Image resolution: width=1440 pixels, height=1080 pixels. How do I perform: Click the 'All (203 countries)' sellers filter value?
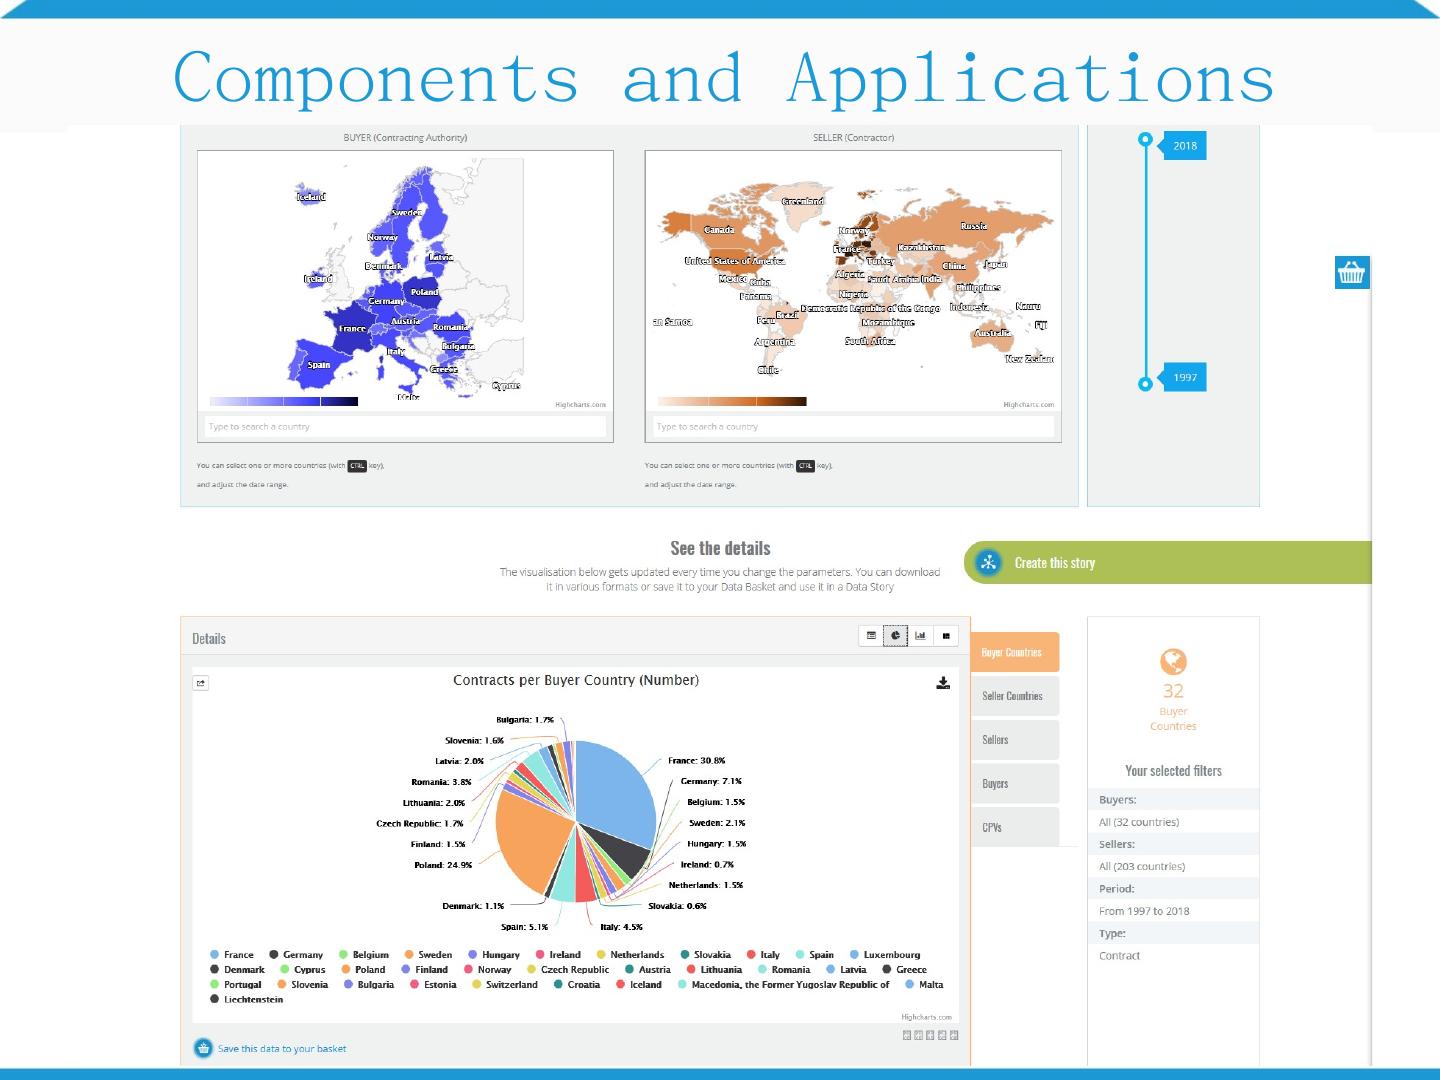coord(1142,867)
